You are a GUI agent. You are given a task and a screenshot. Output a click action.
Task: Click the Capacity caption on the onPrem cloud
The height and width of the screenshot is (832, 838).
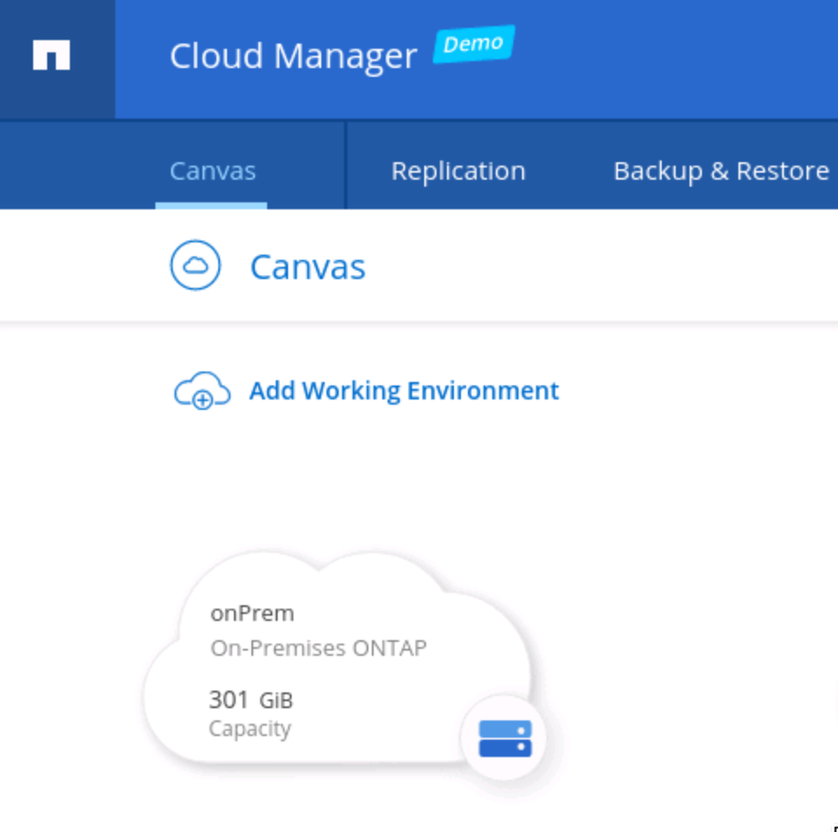(249, 729)
